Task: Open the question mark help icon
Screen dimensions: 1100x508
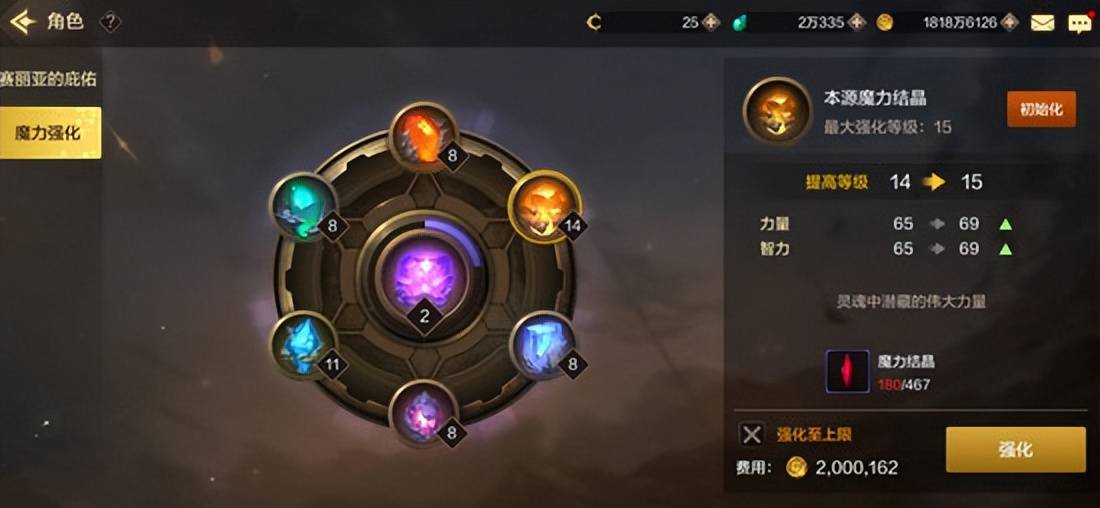Action: [110, 22]
